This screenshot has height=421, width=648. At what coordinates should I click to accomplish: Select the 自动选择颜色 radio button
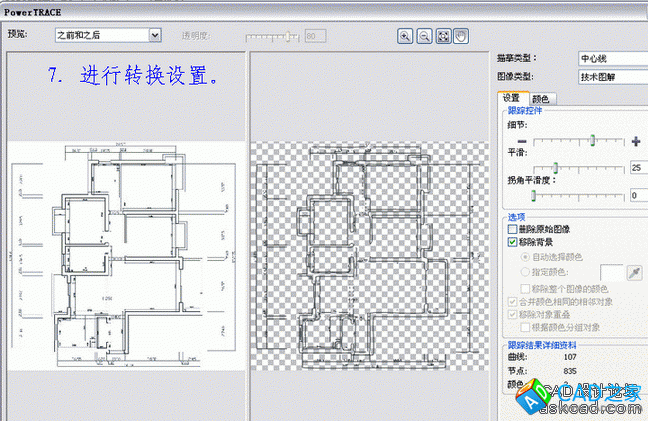(x=525, y=257)
